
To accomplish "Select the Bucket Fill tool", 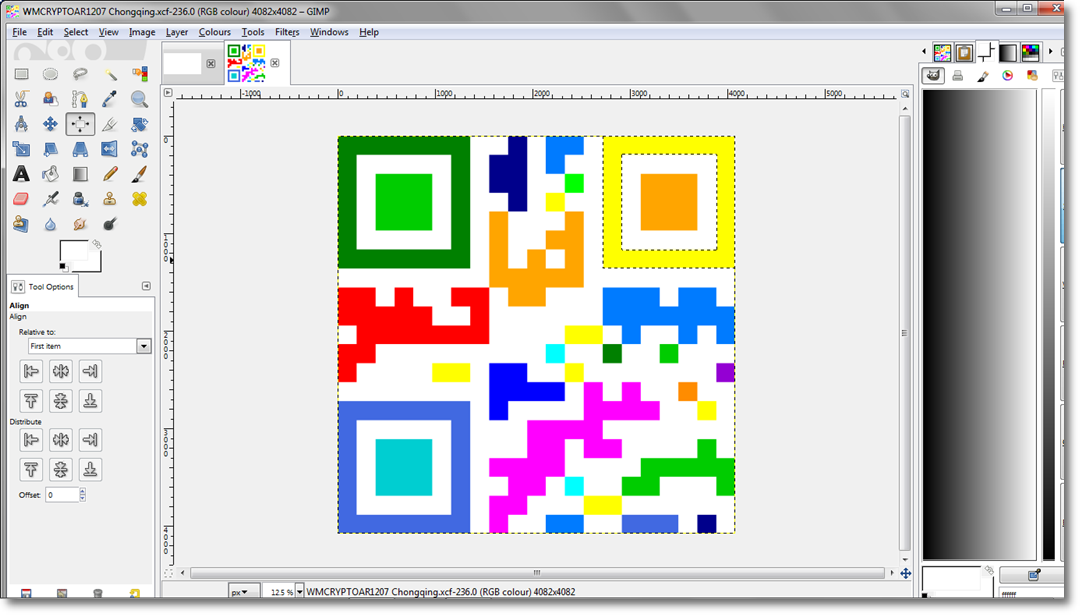I will [x=50, y=174].
